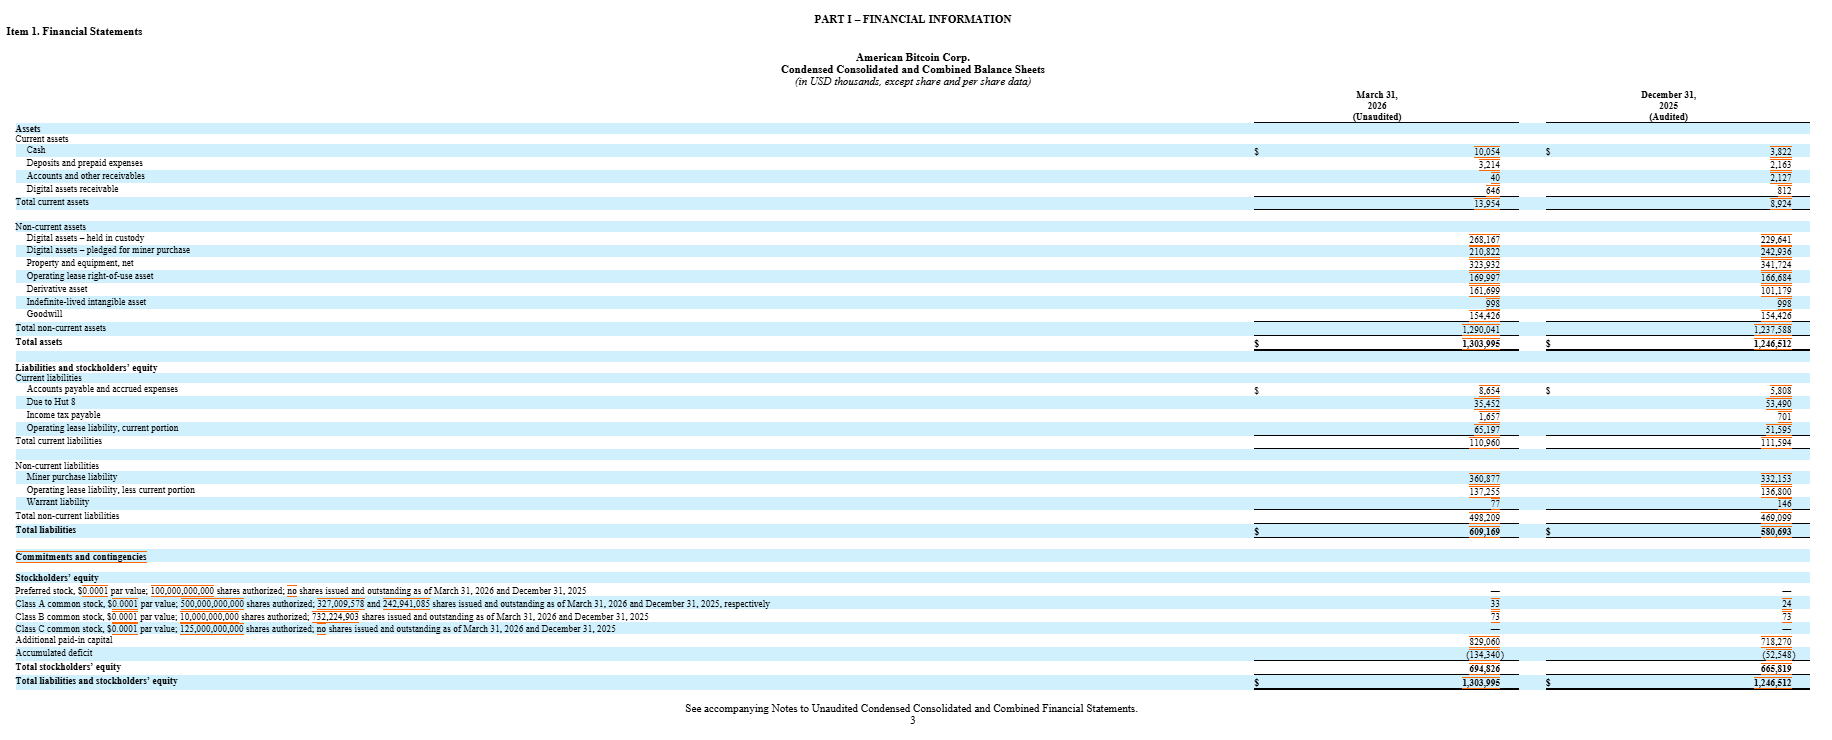Select the total 1,290,041
Image resolution: width=1832 pixels, height=740 pixels.
click(1481, 329)
